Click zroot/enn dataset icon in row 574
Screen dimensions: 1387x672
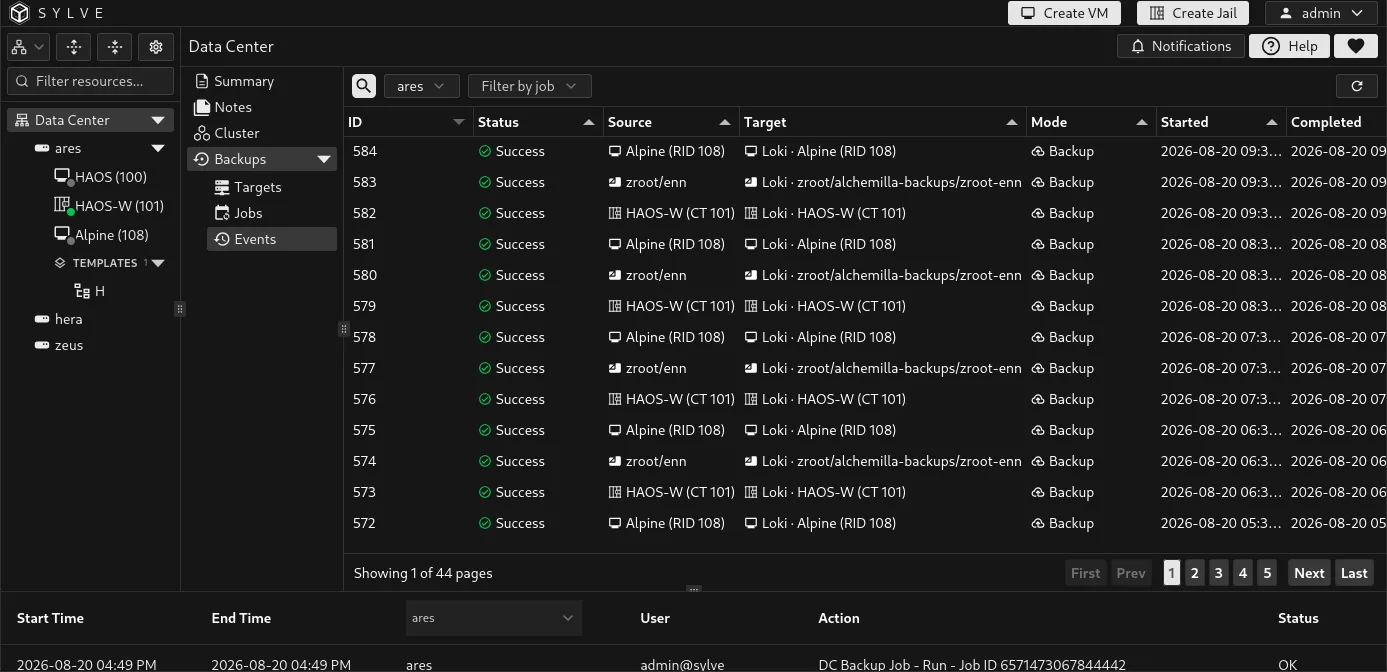pyautogui.click(x=615, y=461)
